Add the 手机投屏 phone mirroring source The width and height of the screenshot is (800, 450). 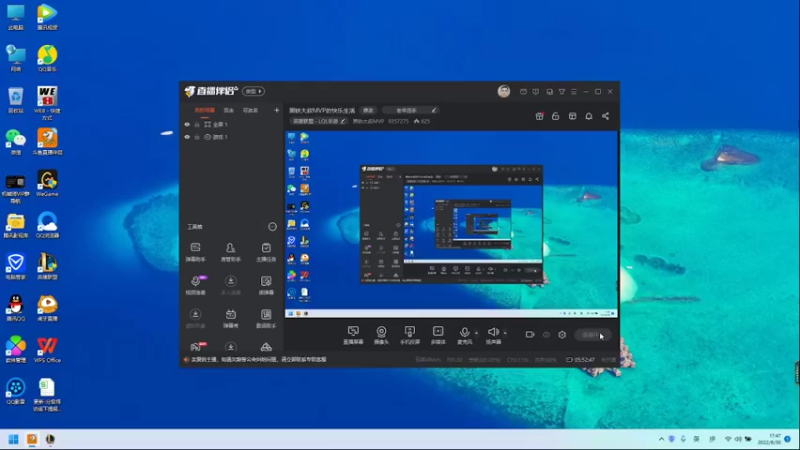[x=410, y=335]
